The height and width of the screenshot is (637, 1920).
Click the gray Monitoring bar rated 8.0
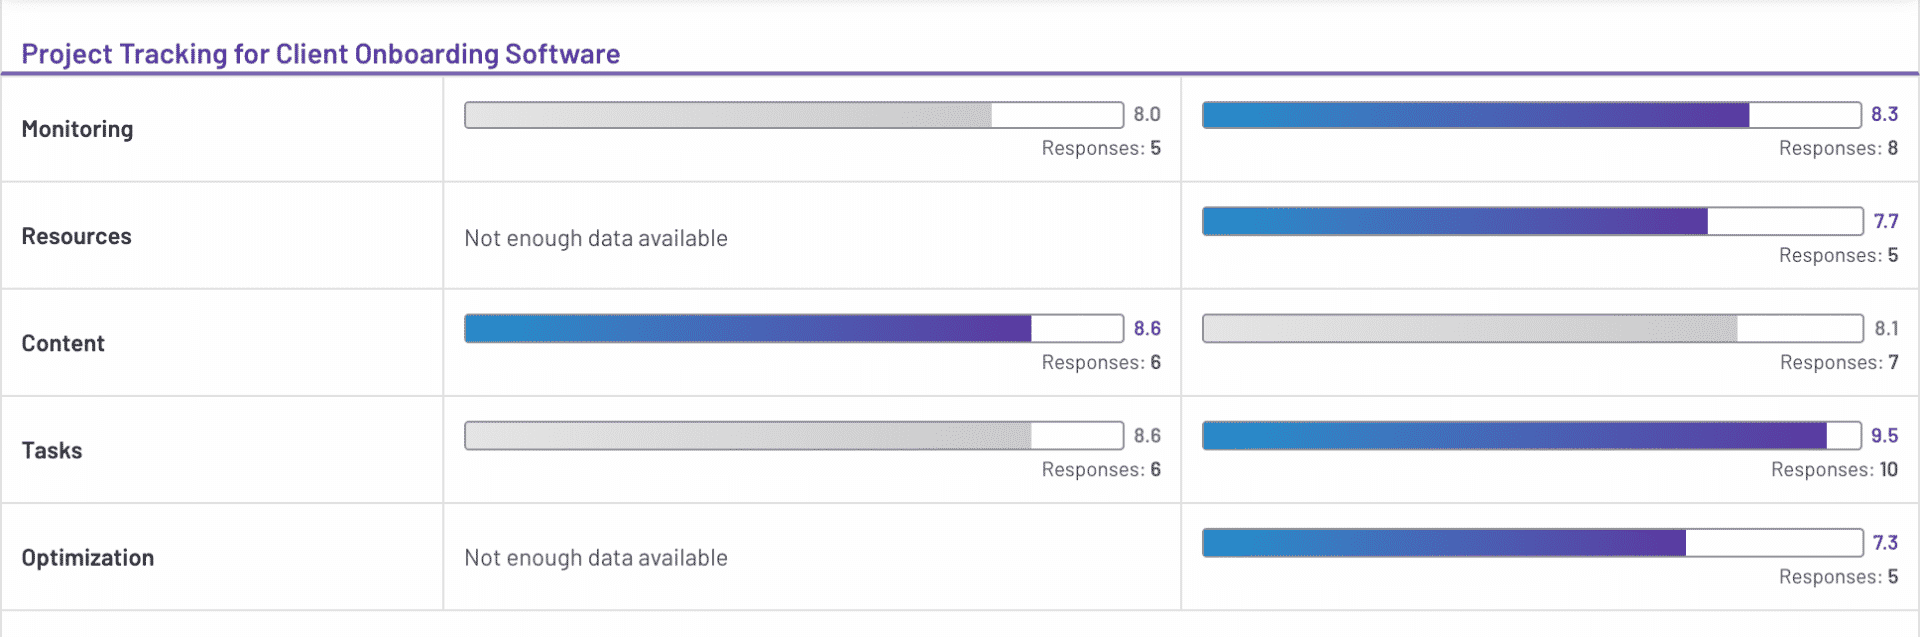tap(793, 115)
